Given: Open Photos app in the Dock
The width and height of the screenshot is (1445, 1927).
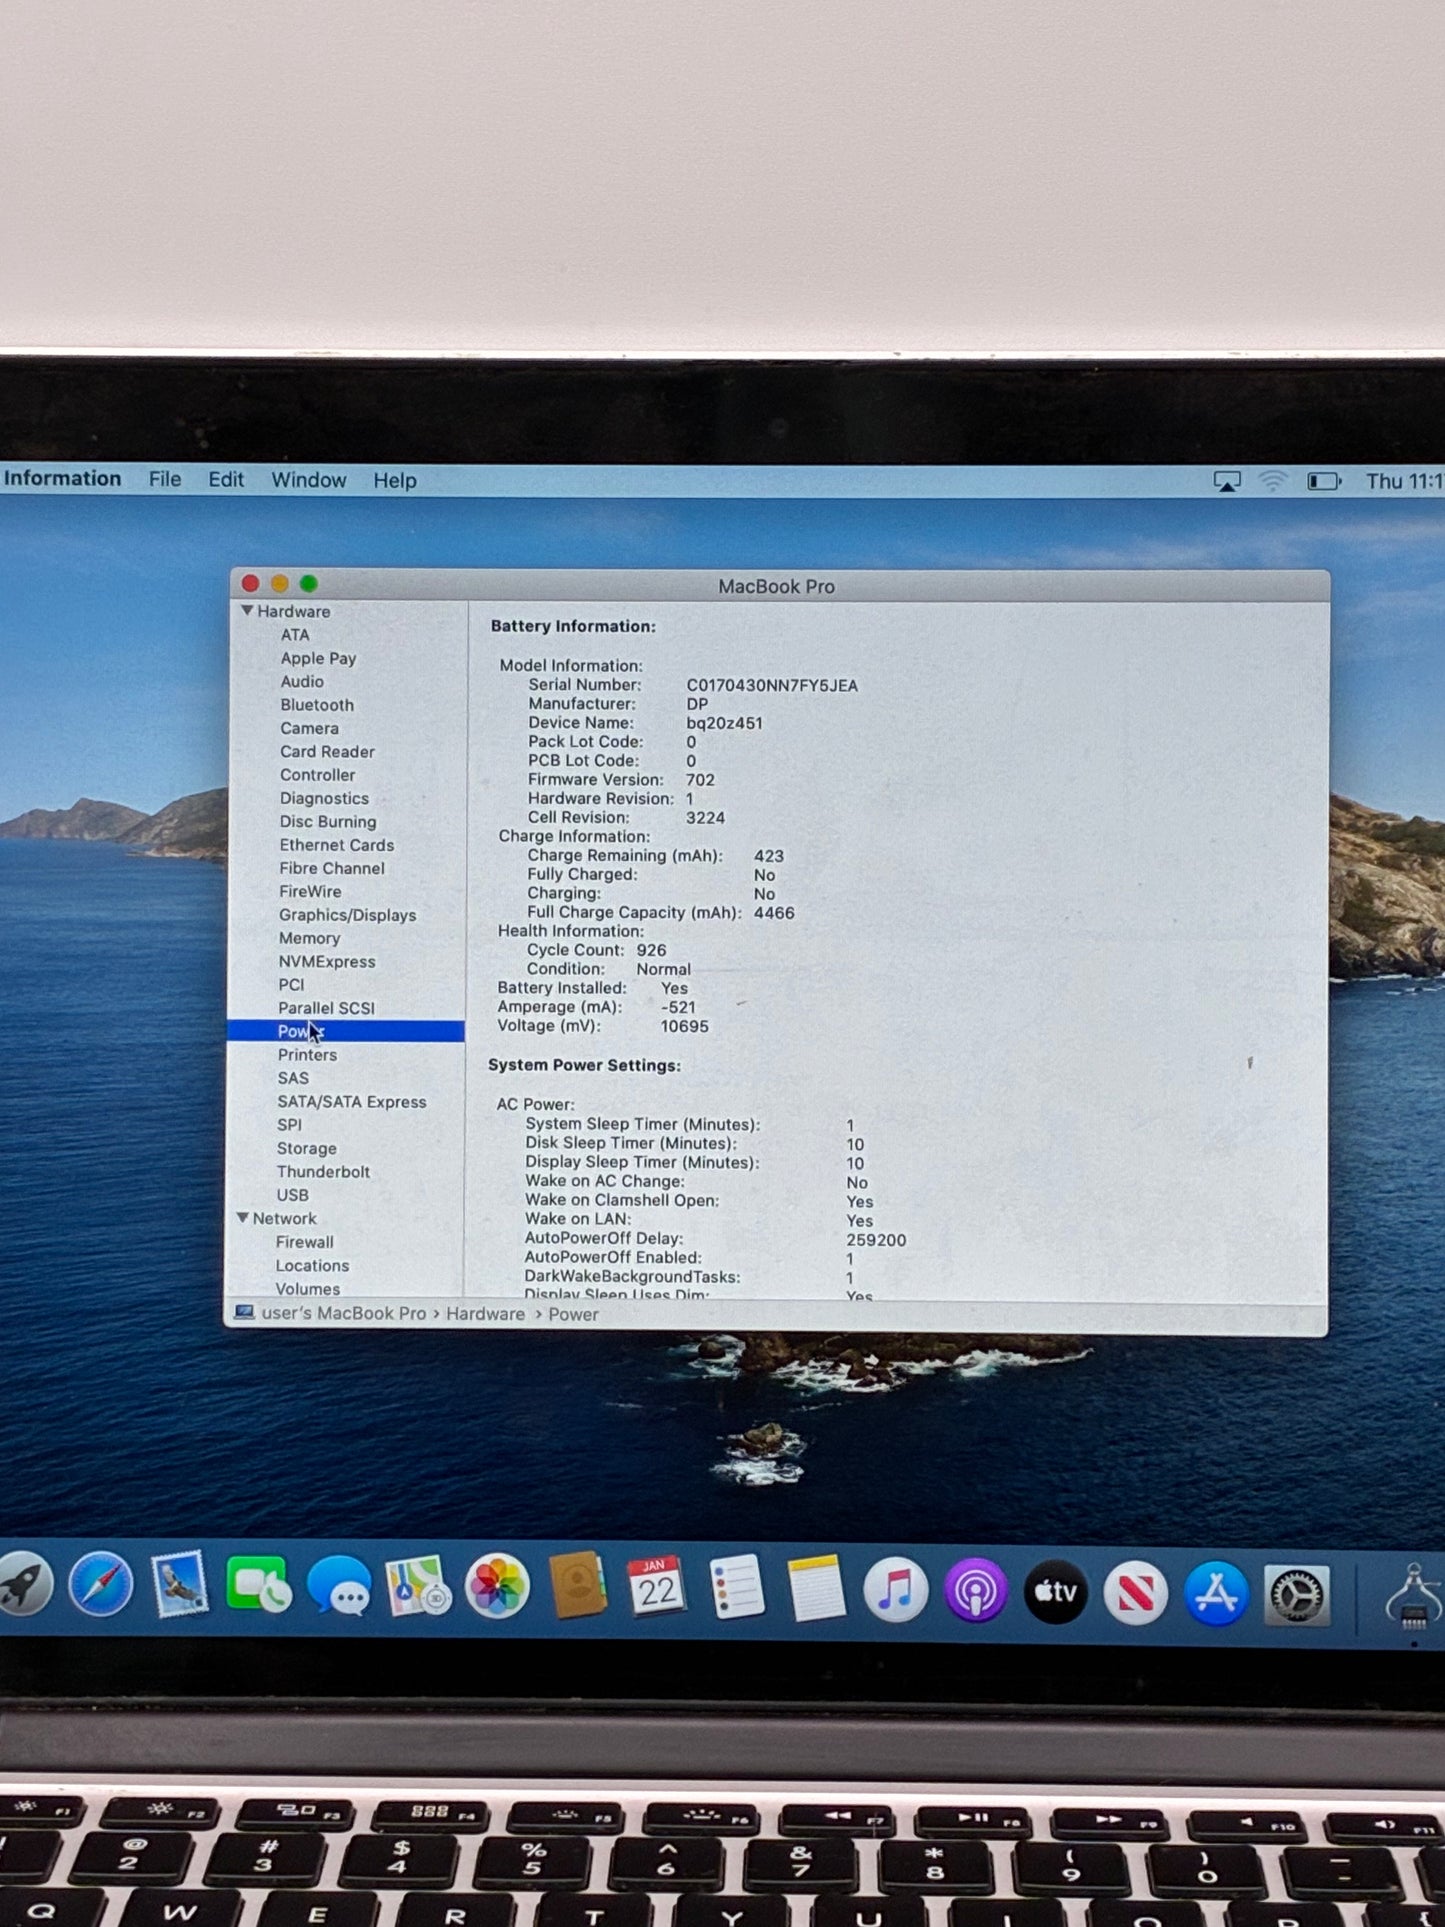Looking at the screenshot, I should tap(497, 1587).
